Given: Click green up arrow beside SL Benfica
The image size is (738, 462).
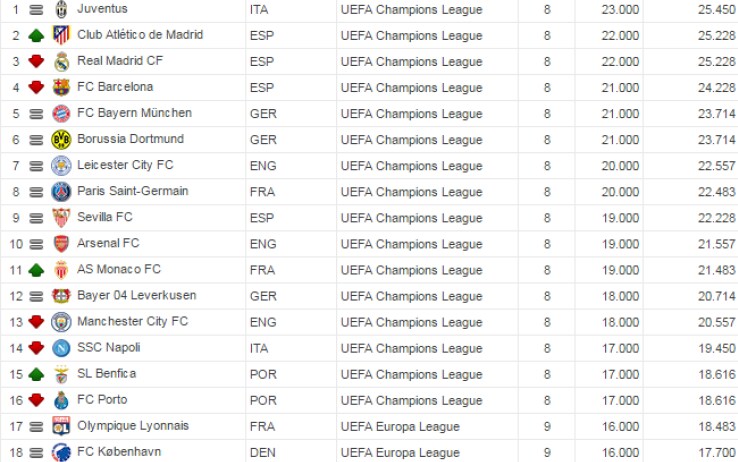Looking at the screenshot, I should tap(36, 374).
